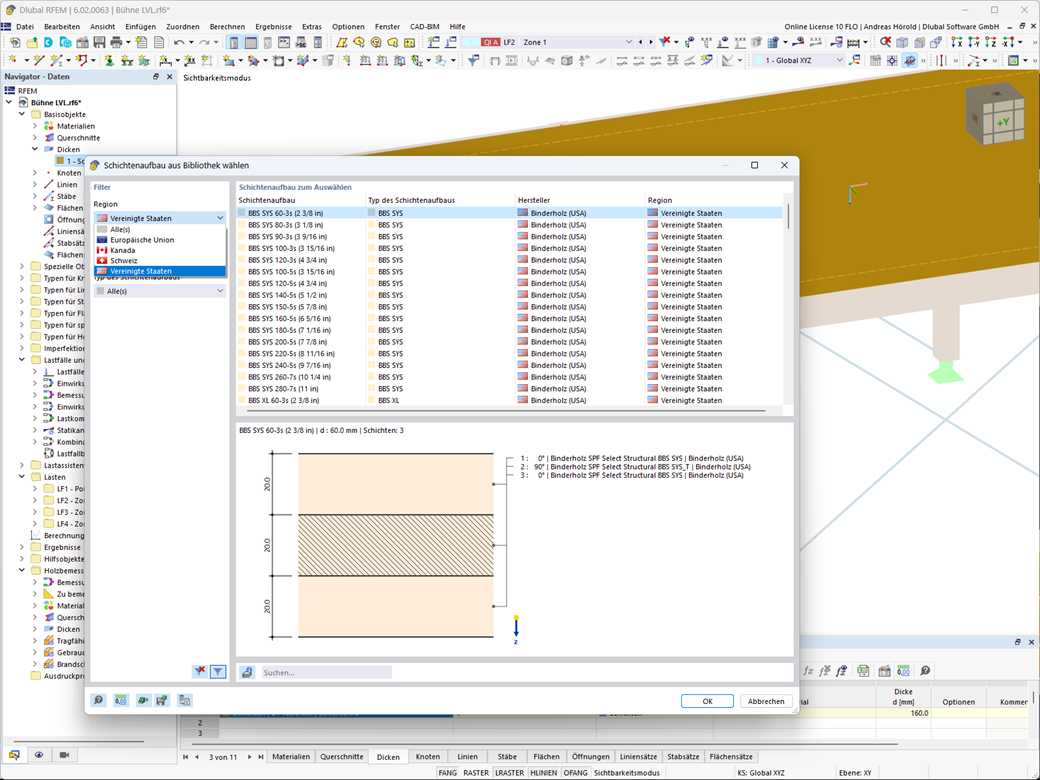Click the search icon left of Suchen field
The width and height of the screenshot is (1040, 780).
[247, 673]
